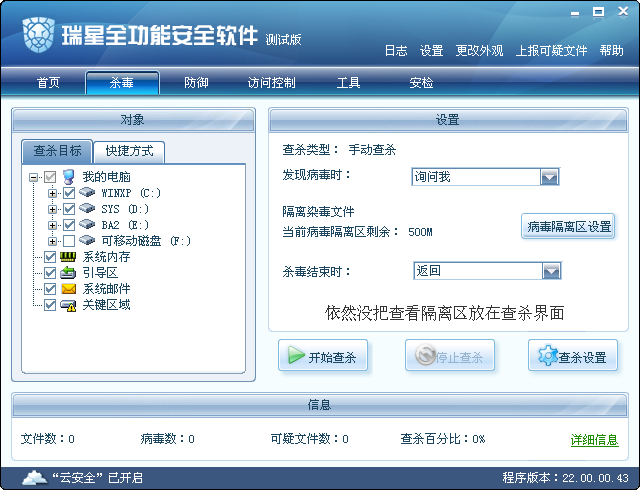This screenshot has width=640, height=490.
Task: Open the 杀毒结束时 dropdown arrow
Action: [x=551, y=271]
